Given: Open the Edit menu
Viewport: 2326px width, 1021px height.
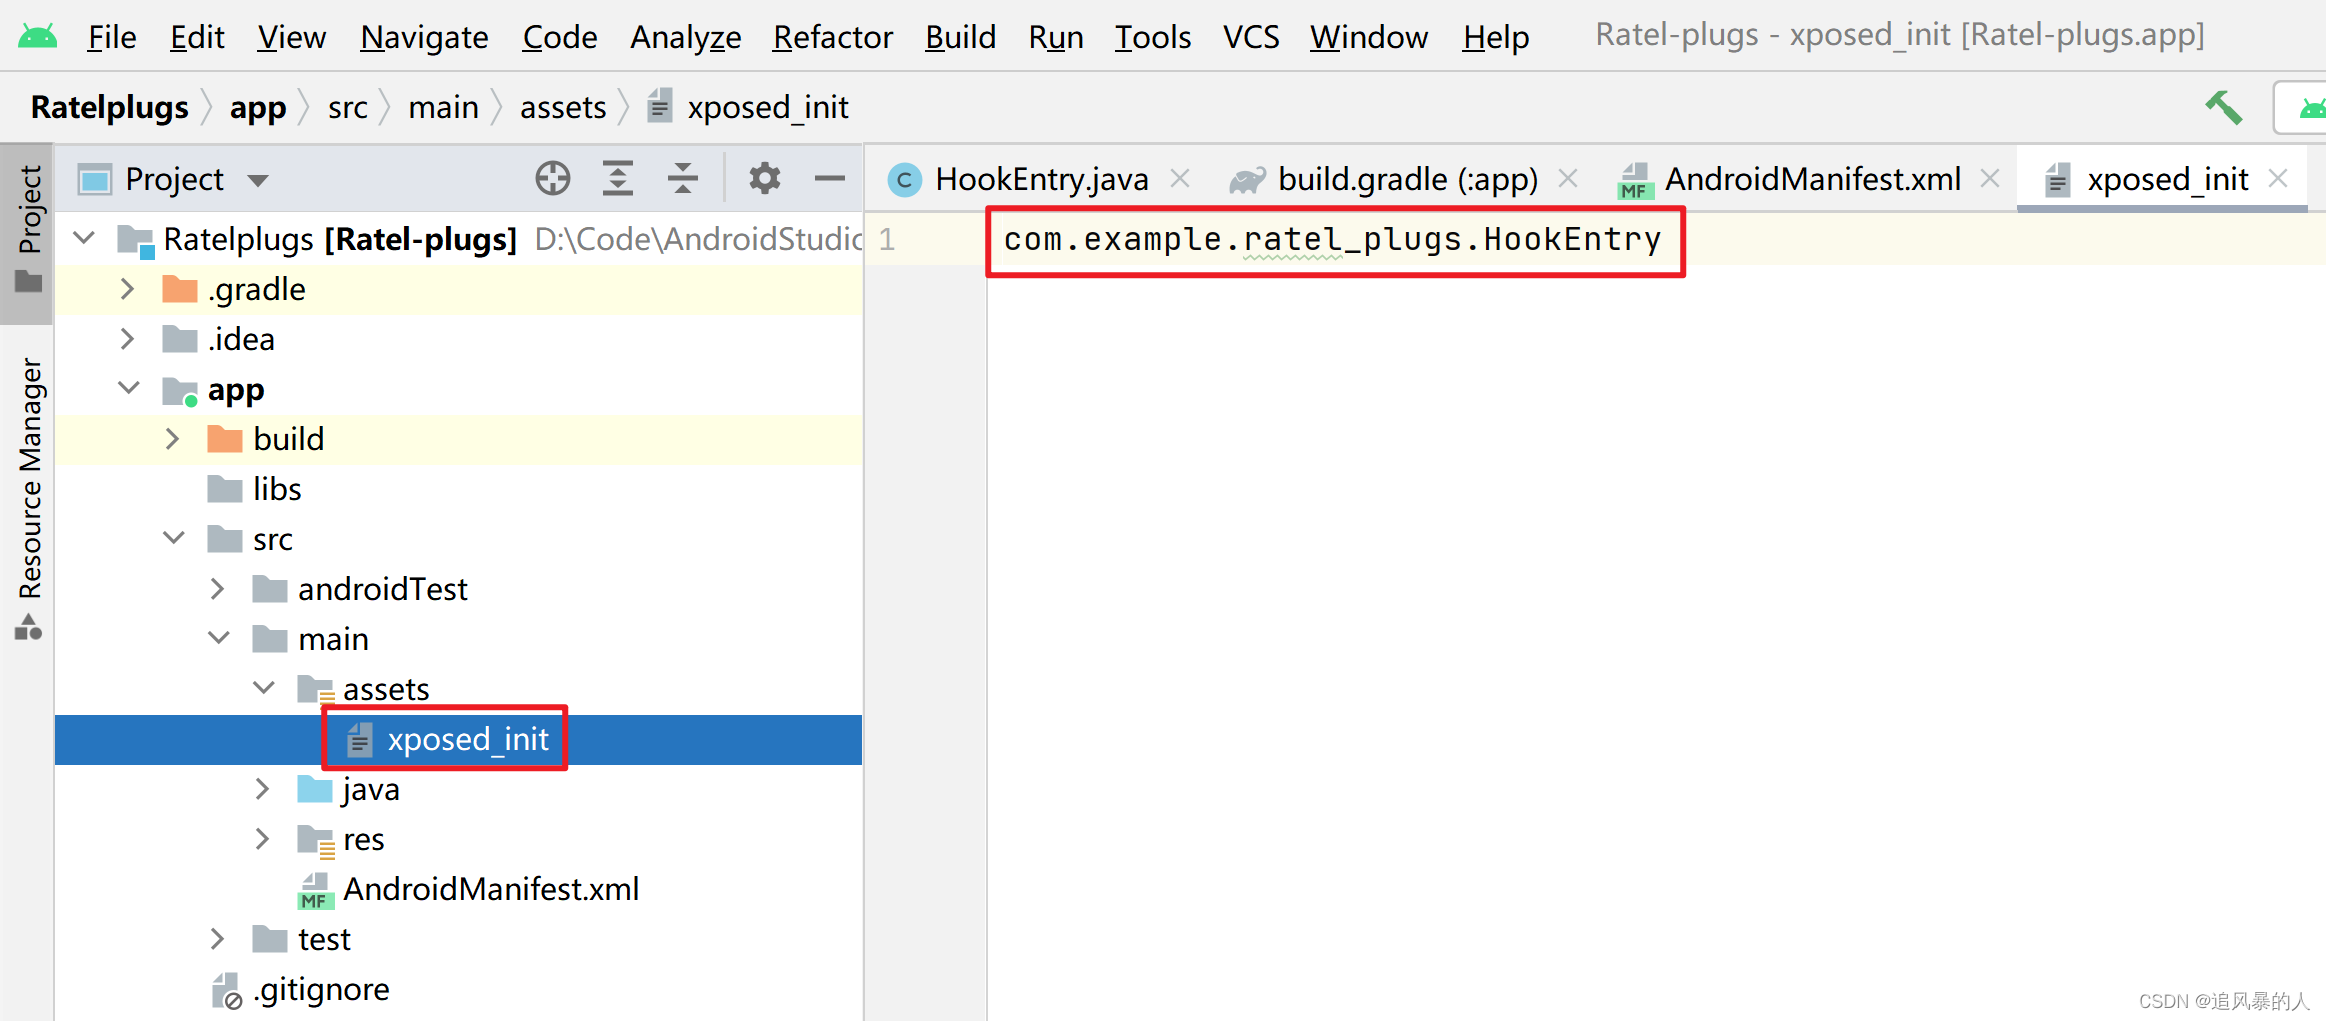Looking at the screenshot, I should click(197, 37).
